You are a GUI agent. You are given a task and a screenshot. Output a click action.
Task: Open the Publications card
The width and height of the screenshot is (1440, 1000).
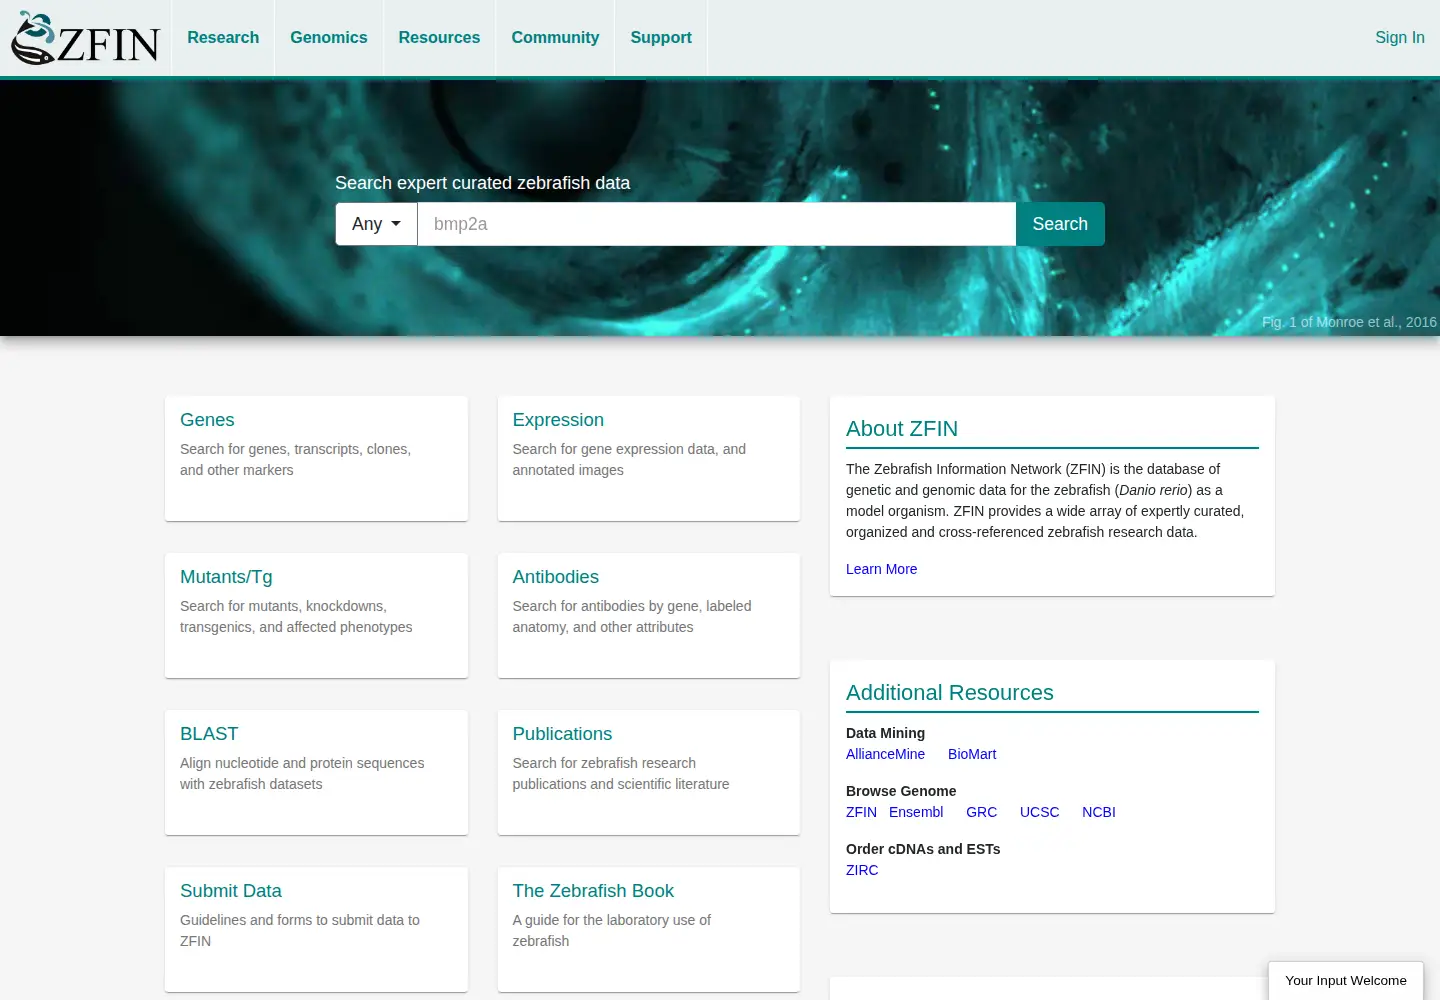click(x=649, y=772)
